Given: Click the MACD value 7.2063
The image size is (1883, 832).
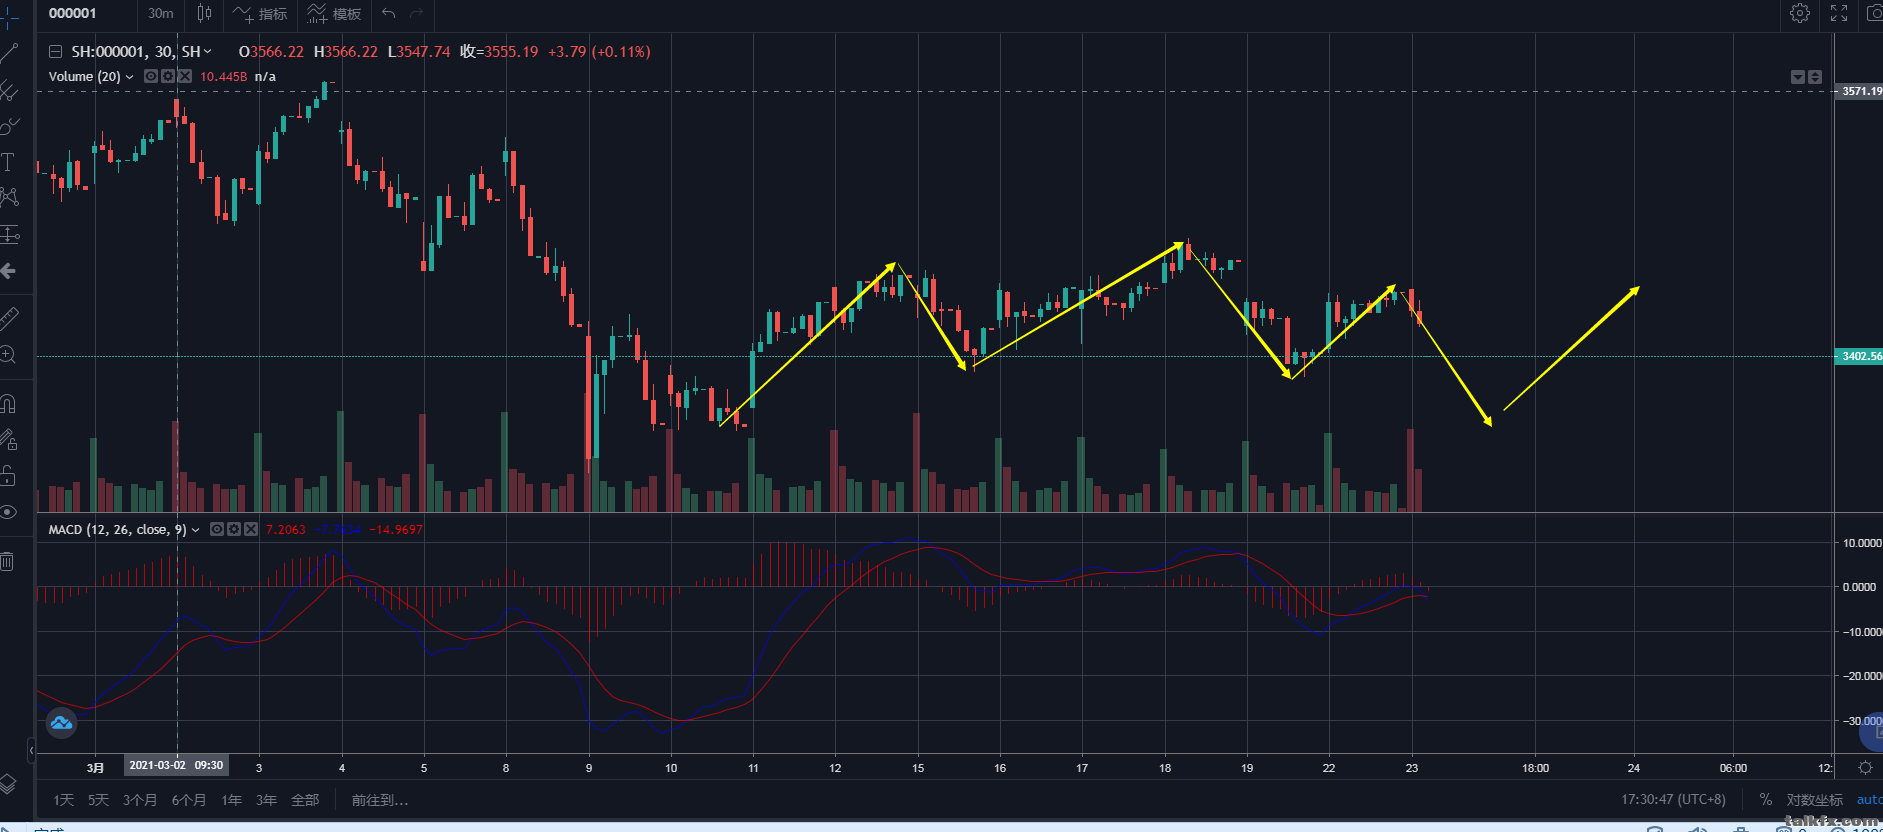Looking at the screenshot, I should (x=286, y=530).
